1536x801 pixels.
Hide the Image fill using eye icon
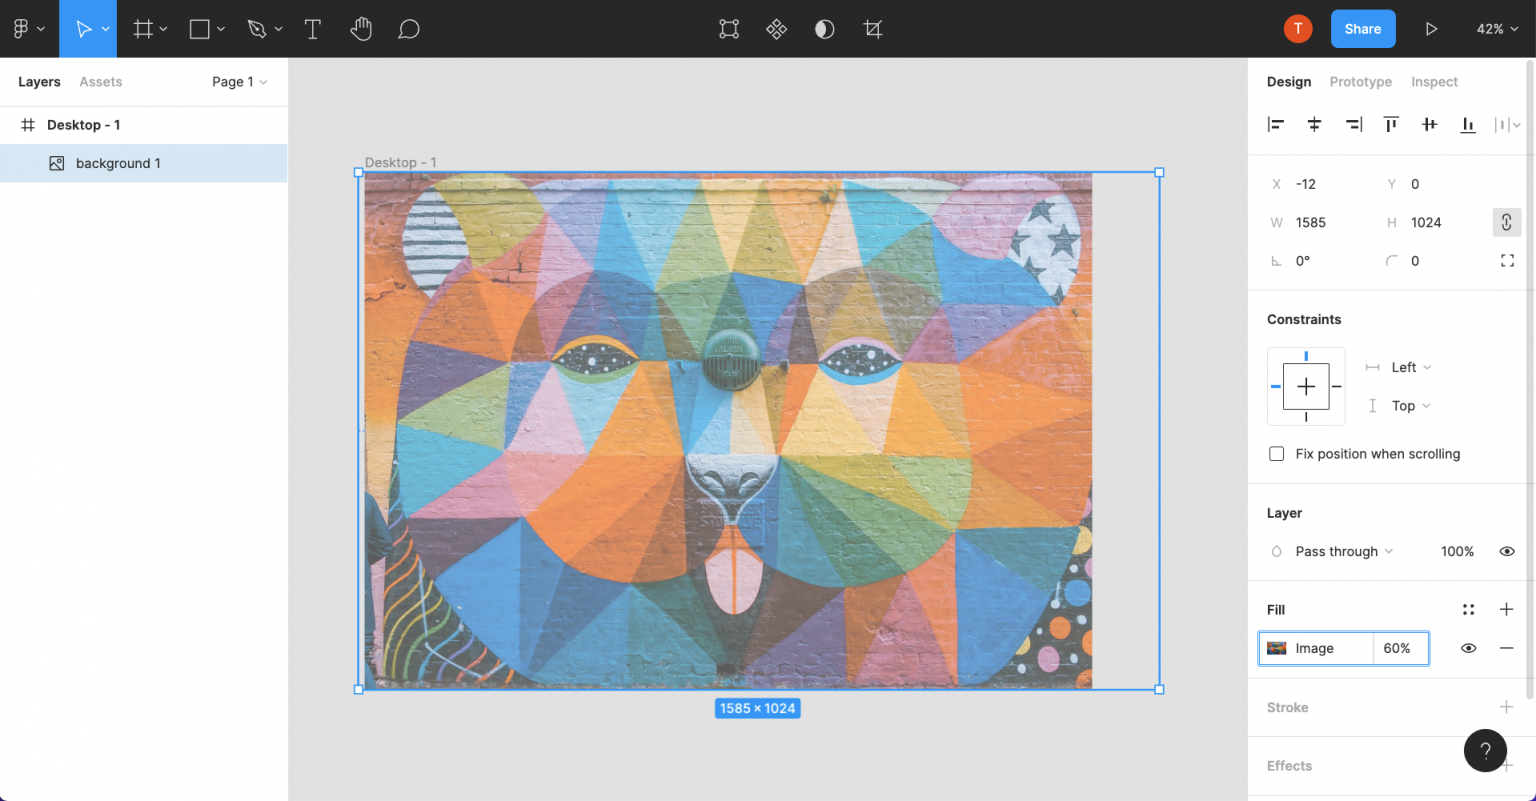point(1468,648)
